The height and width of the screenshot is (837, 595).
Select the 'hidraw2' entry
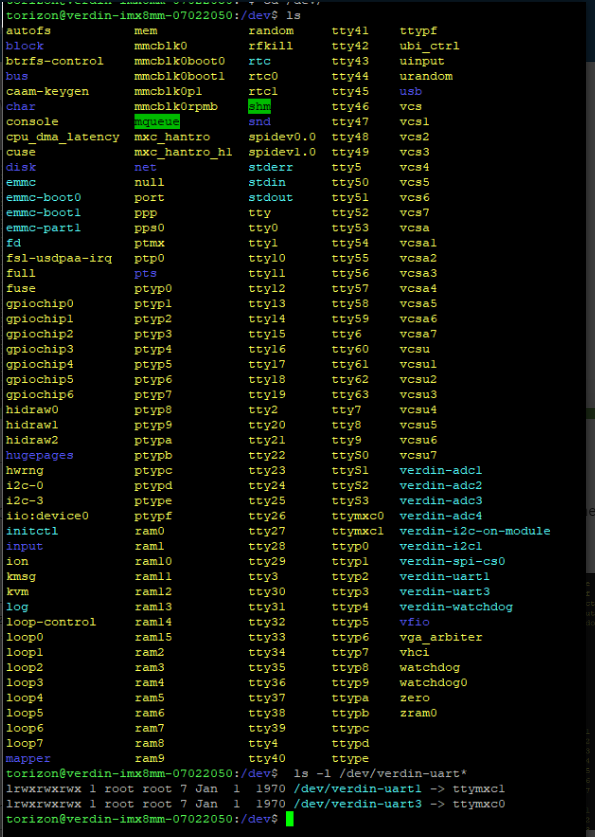pos(32,440)
